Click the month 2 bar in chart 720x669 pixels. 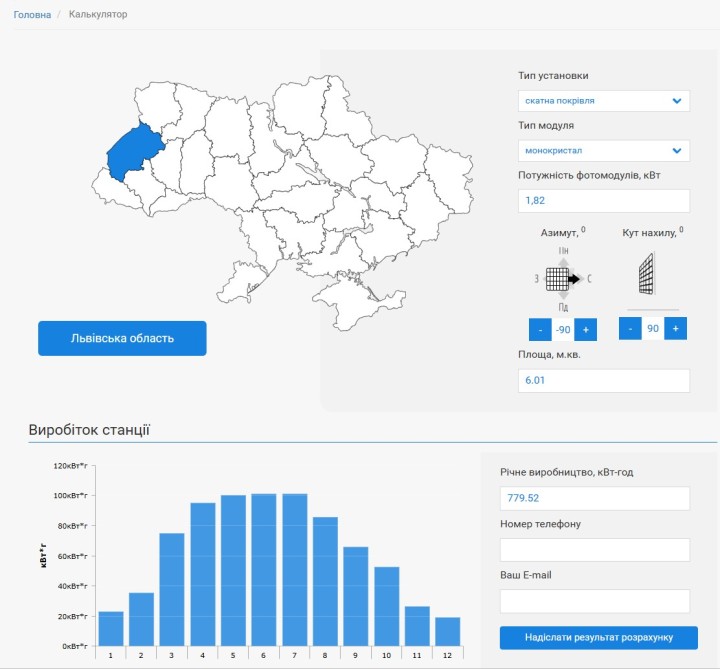click(141, 619)
